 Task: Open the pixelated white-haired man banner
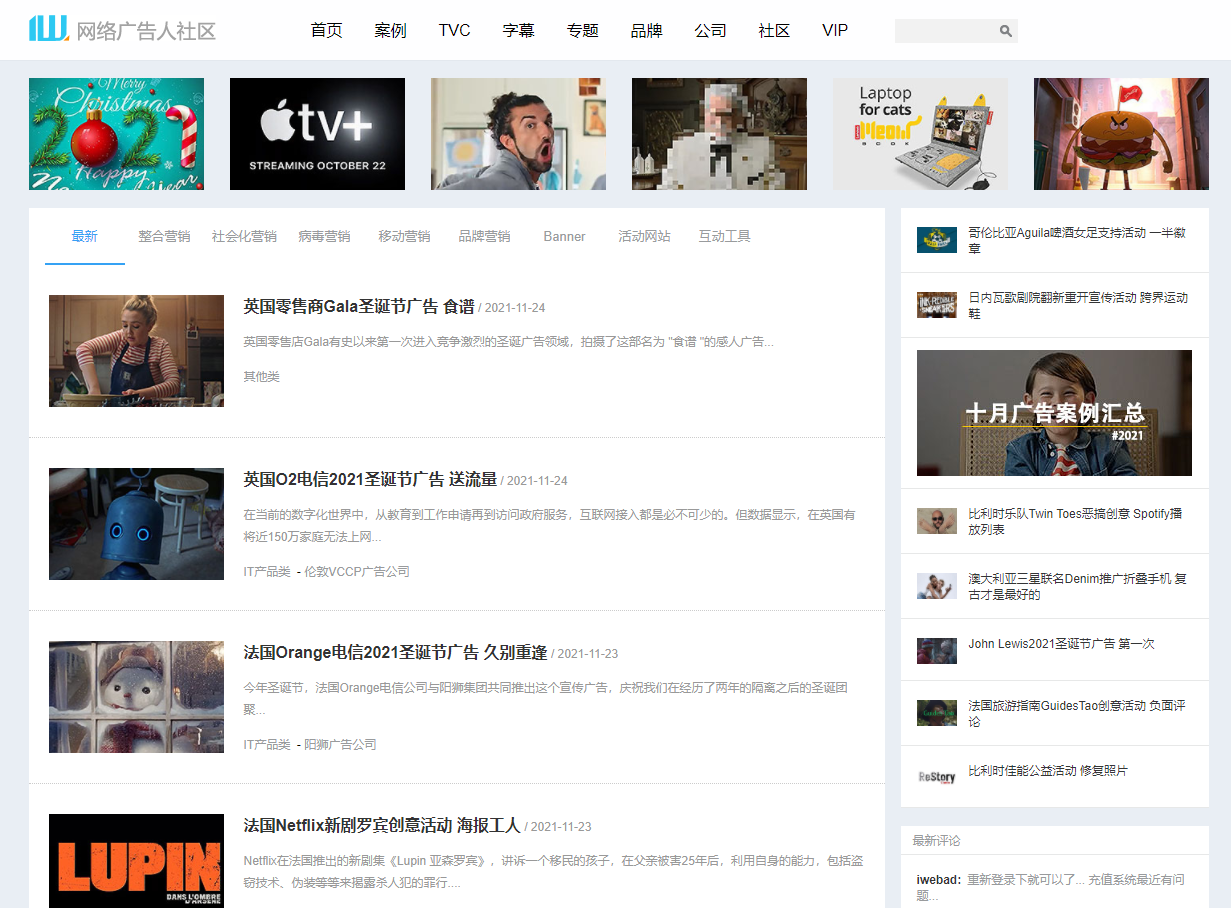point(719,134)
